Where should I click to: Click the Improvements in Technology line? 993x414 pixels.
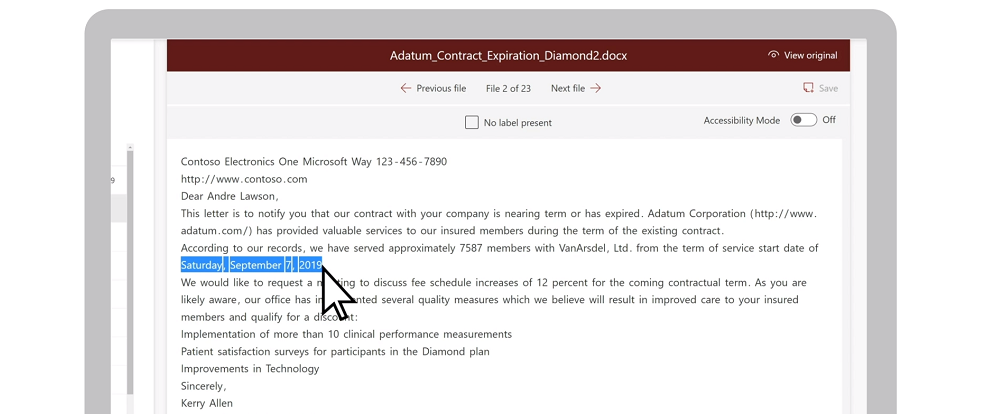[x=250, y=368]
